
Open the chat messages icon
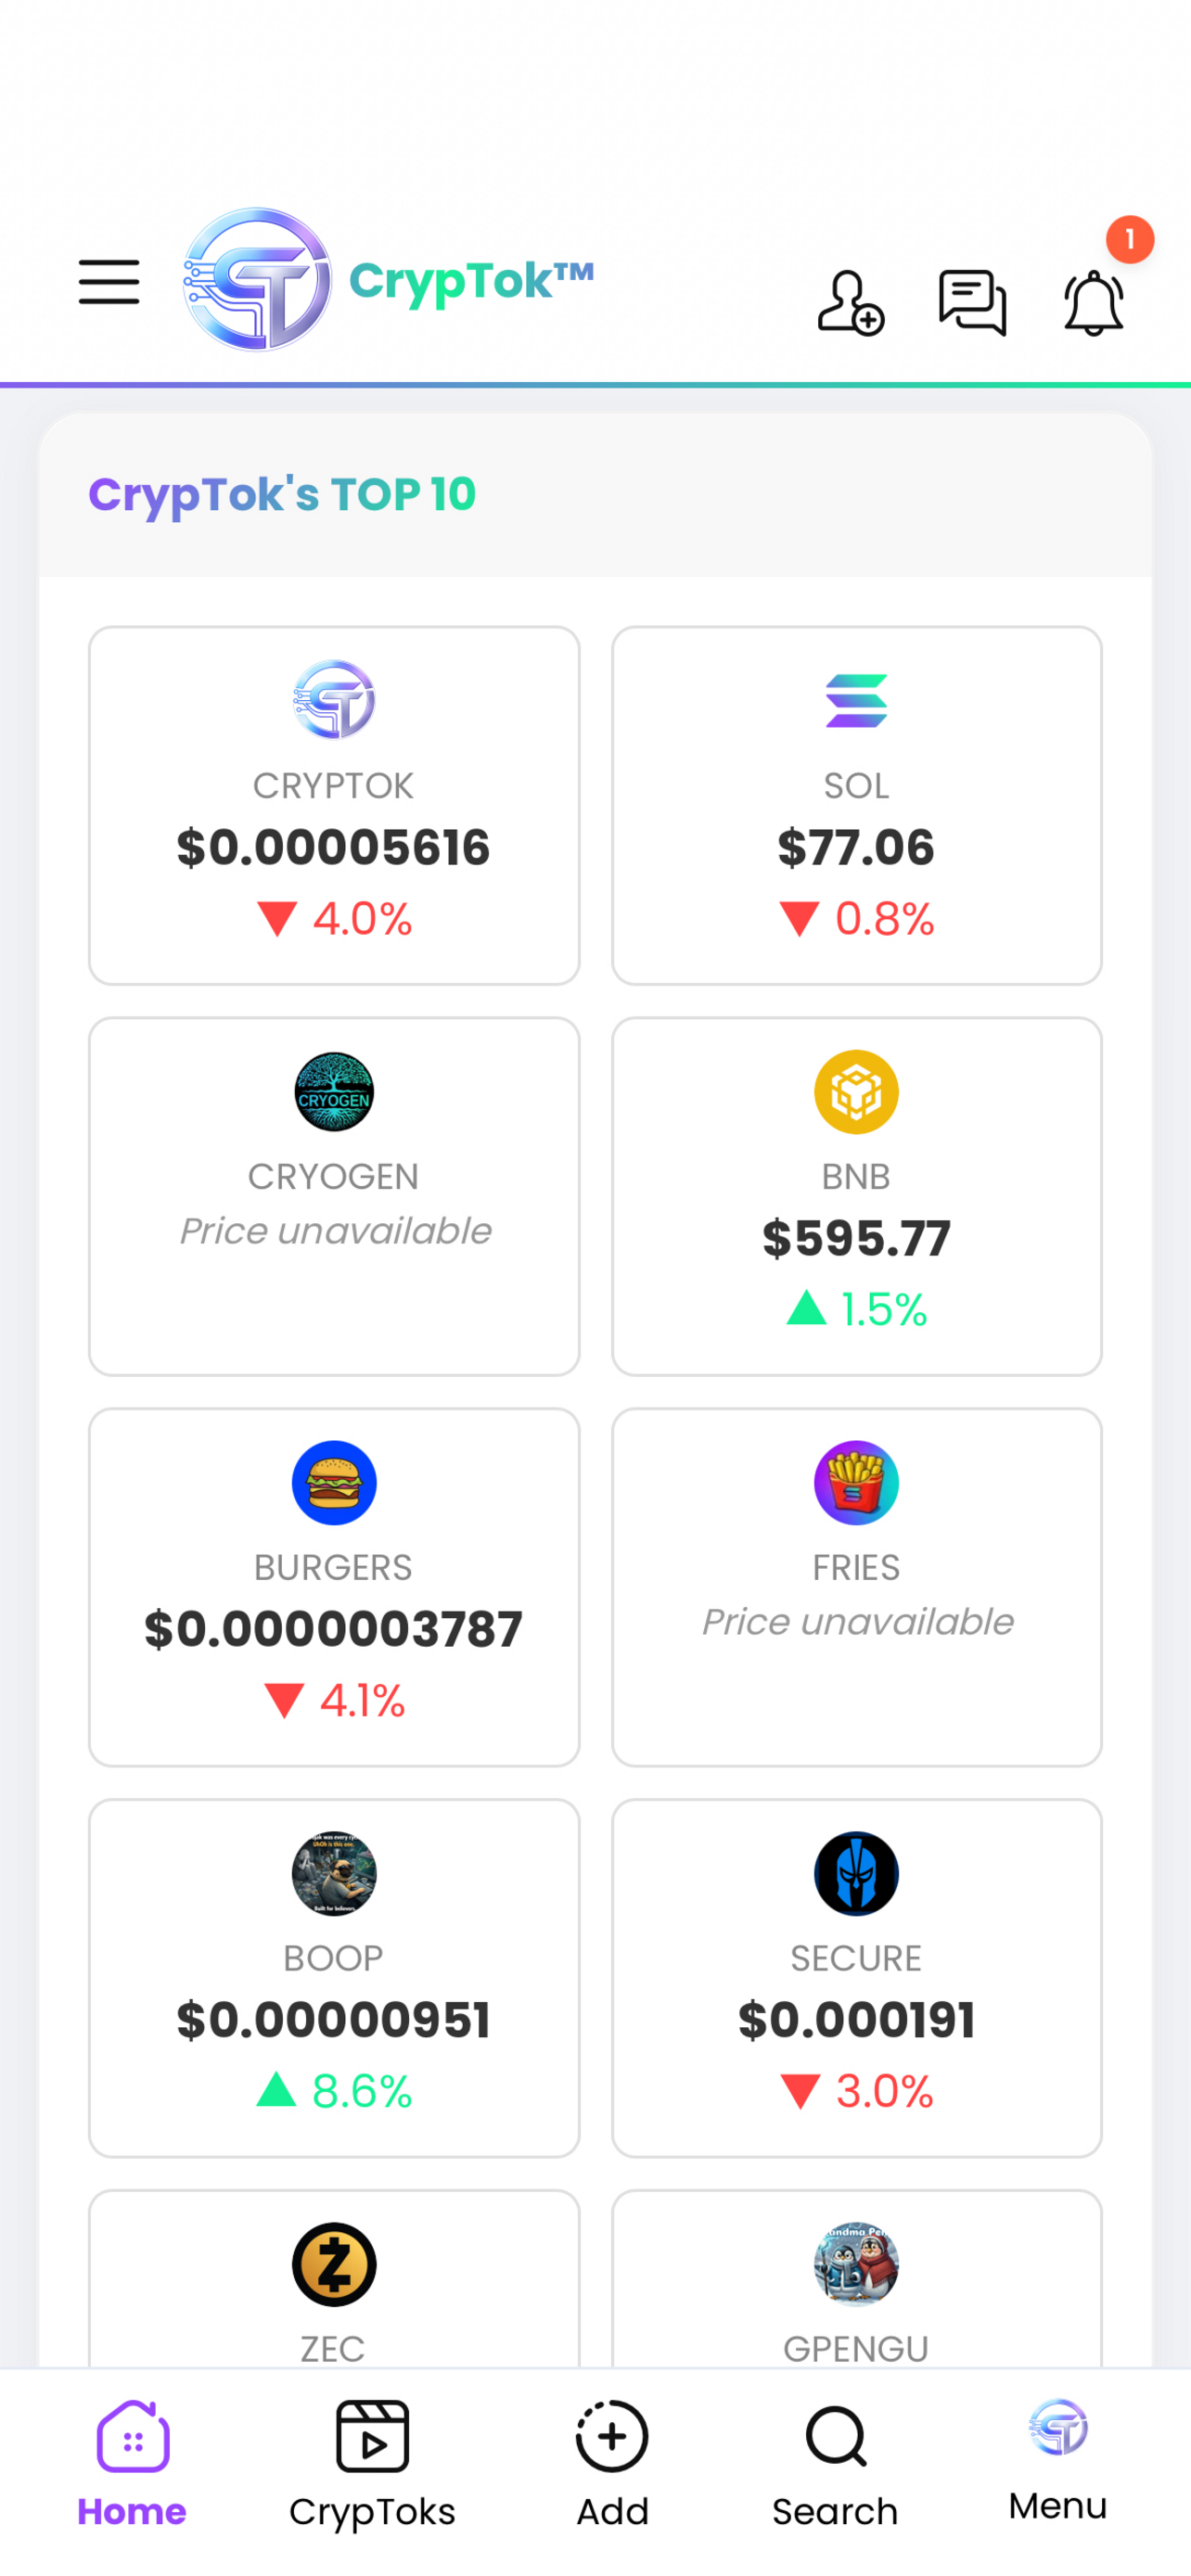[x=972, y=302]
